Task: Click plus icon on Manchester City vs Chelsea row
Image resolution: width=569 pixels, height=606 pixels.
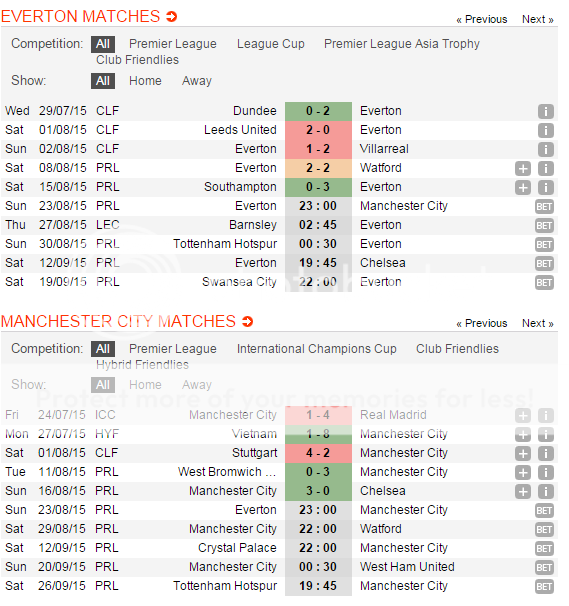Action: click(x=523, y=491)
